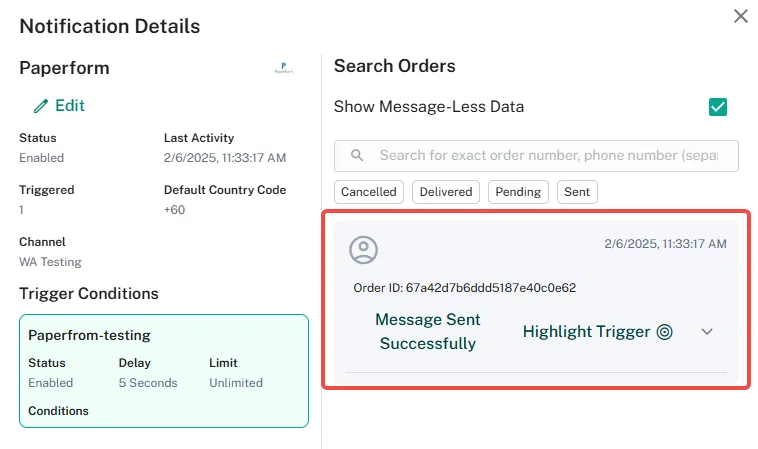
Task: Click the Paperform logo image
Action: coord(284,69)
